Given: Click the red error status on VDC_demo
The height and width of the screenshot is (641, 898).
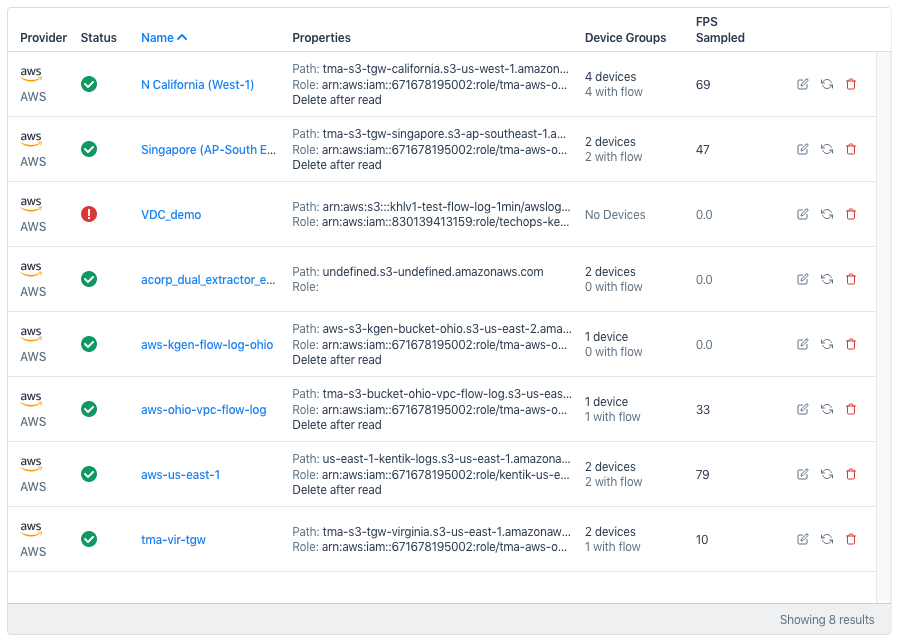Looking at the screenshot, I should (89, 214).
